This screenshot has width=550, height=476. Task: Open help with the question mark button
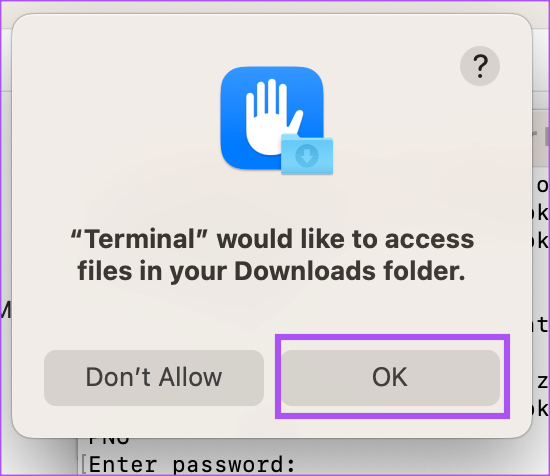pos(479,66)
